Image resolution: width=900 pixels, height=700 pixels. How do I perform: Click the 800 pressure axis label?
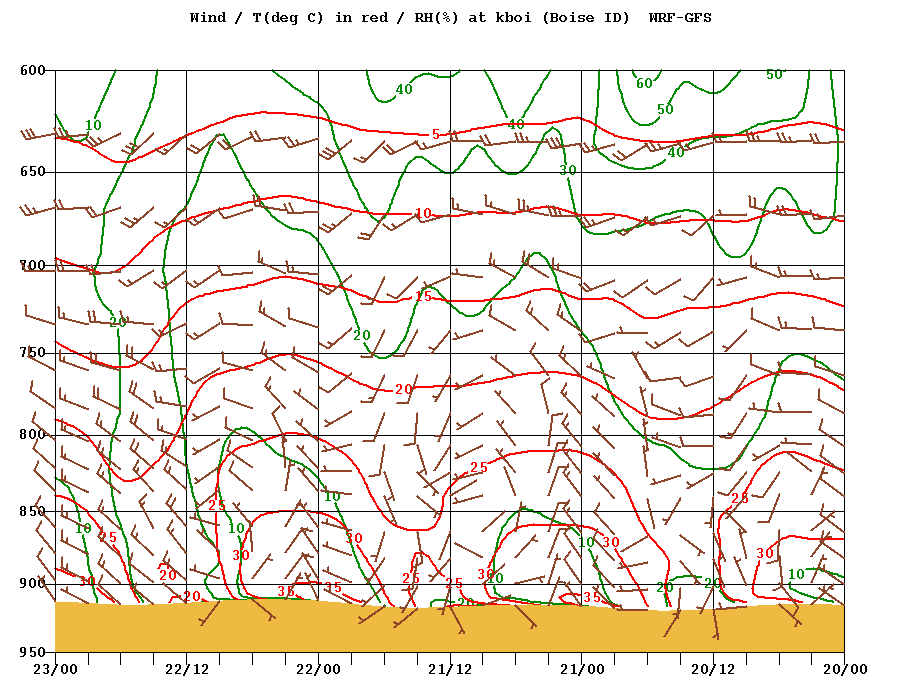[x=33, y=434]
